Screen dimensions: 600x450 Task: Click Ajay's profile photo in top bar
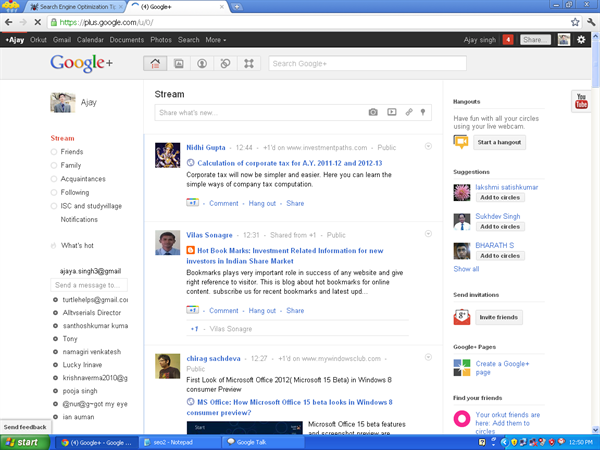point(563,39)
